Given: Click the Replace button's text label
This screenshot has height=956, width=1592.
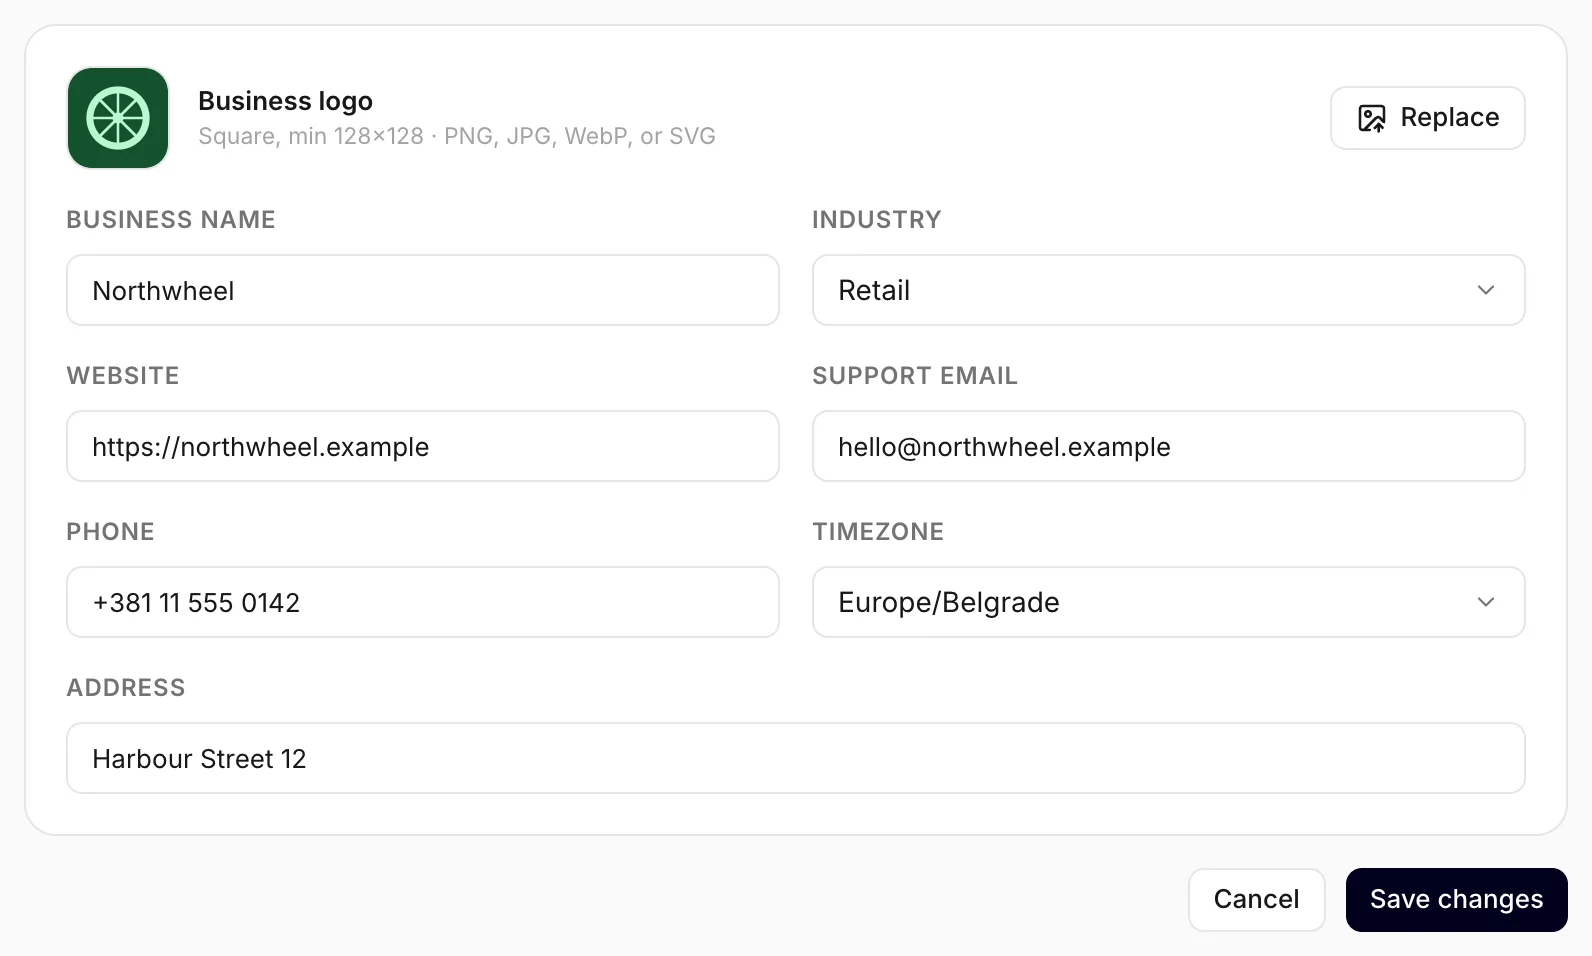Looking at the screenshot, I should click(1449, 117).
